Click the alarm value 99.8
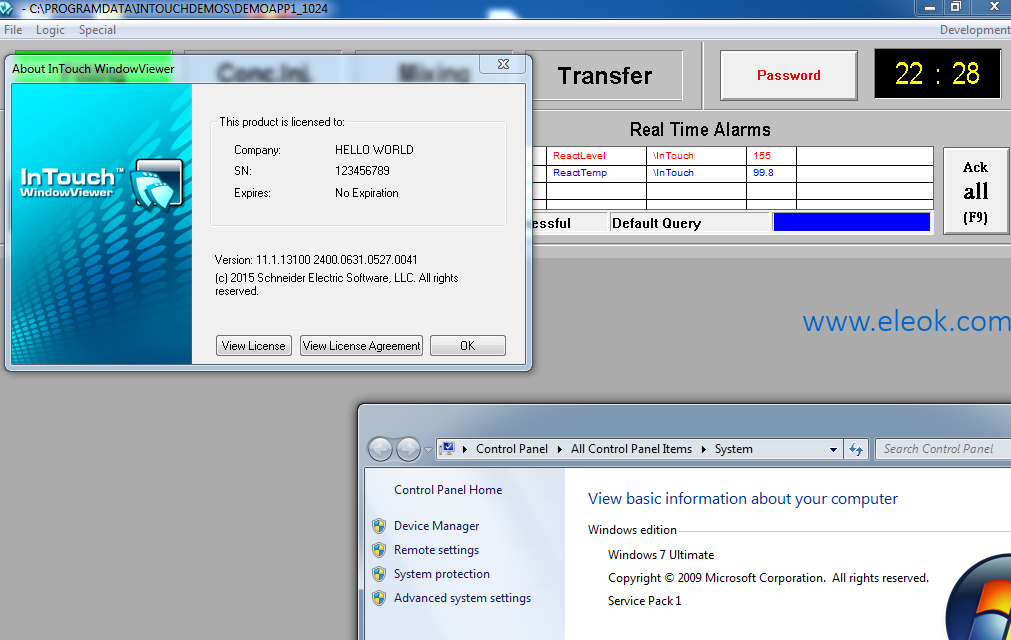1011x640 pixels. pos(763,173)
